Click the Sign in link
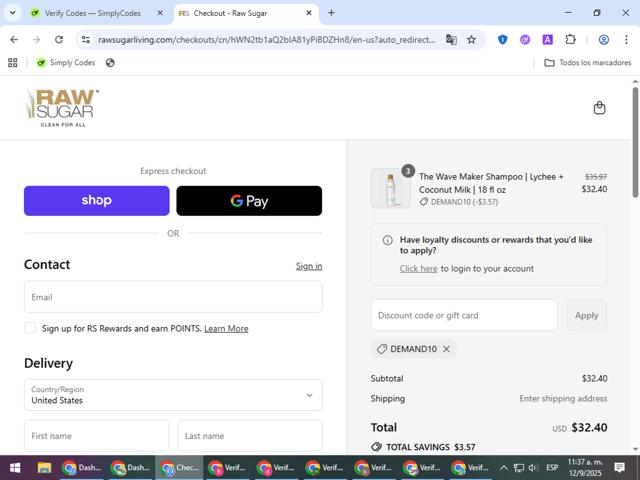This screenshot has height=480, width=640. (309, 266)
